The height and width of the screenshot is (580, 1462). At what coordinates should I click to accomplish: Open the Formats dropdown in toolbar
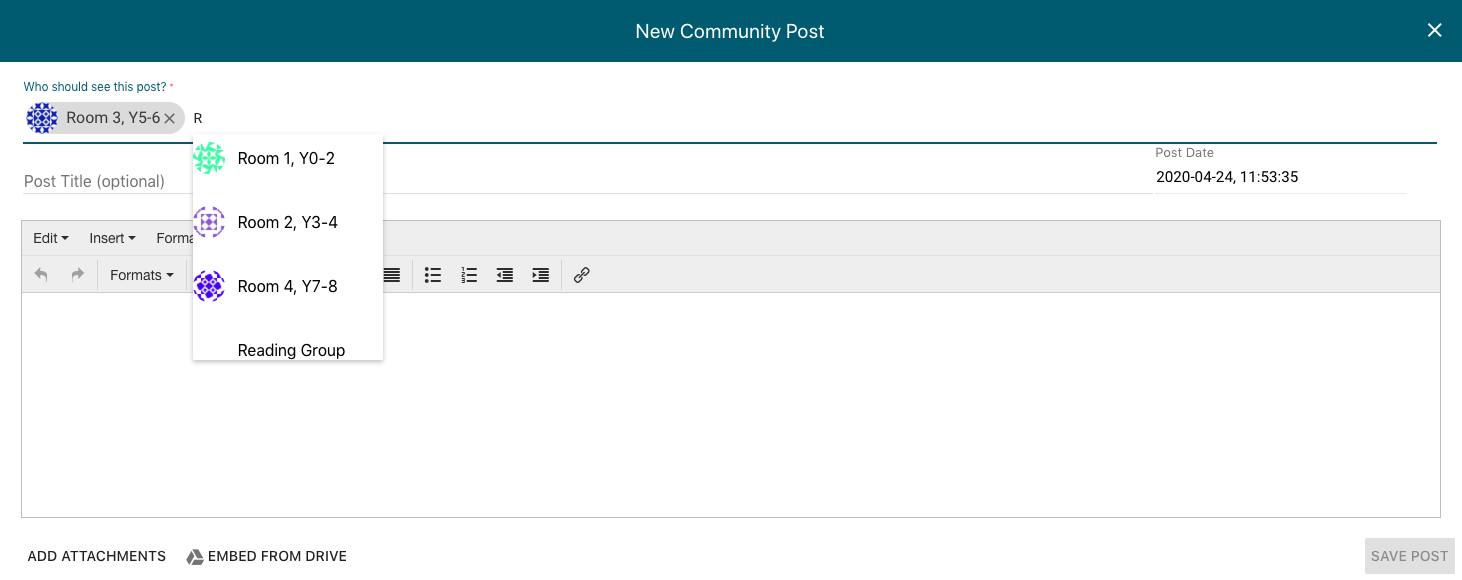[x=141, y=275]
